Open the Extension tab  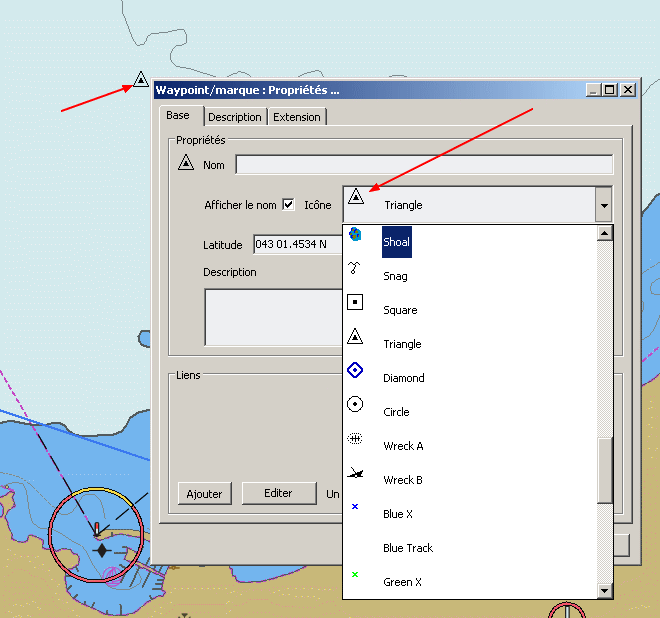(297, 117)
